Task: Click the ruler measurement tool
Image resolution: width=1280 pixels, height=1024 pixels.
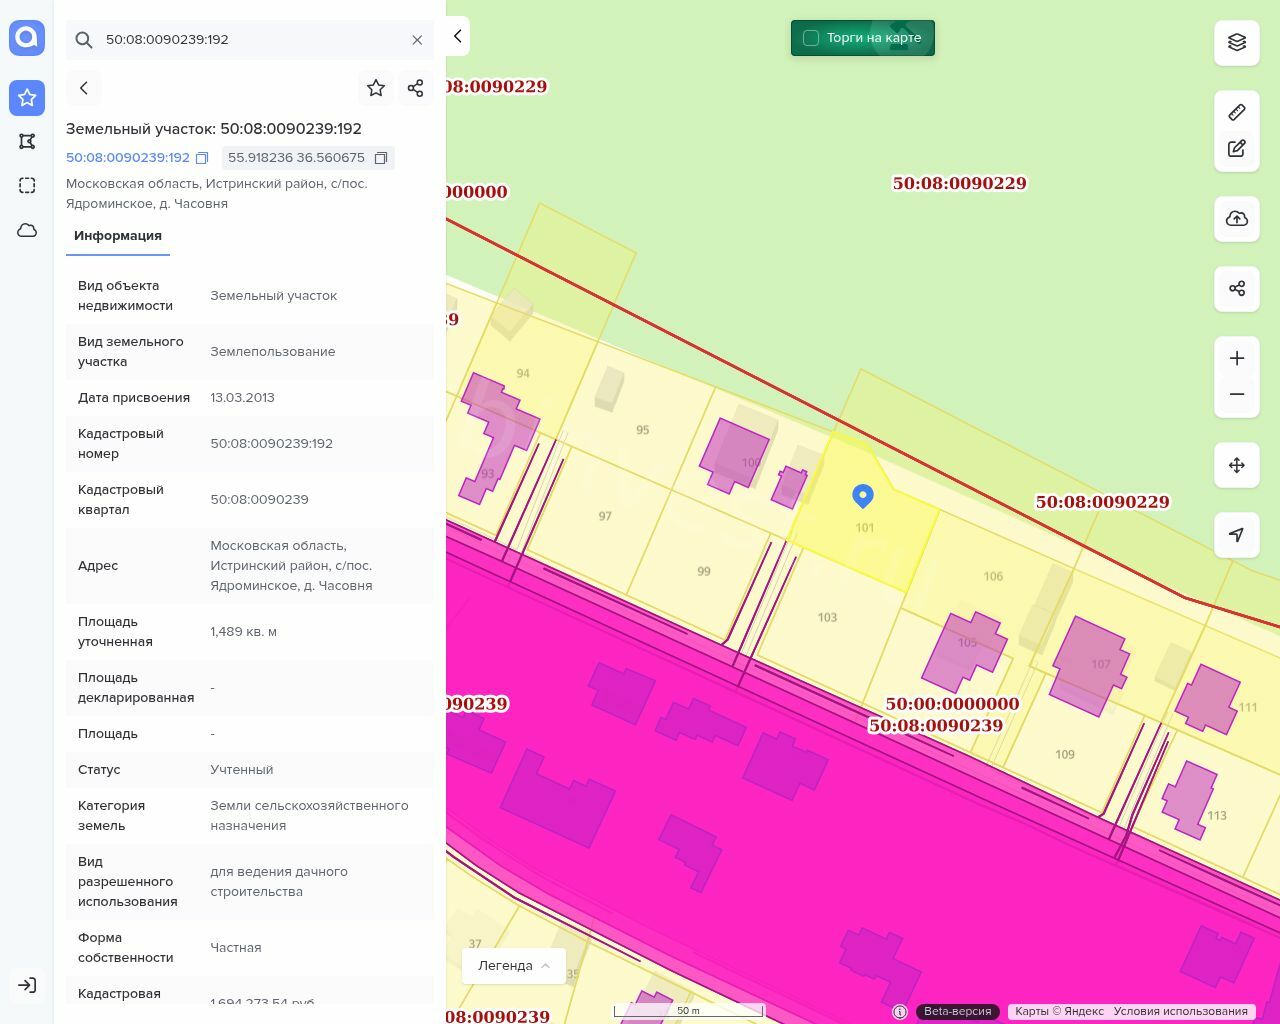Action: [1237, 112]
